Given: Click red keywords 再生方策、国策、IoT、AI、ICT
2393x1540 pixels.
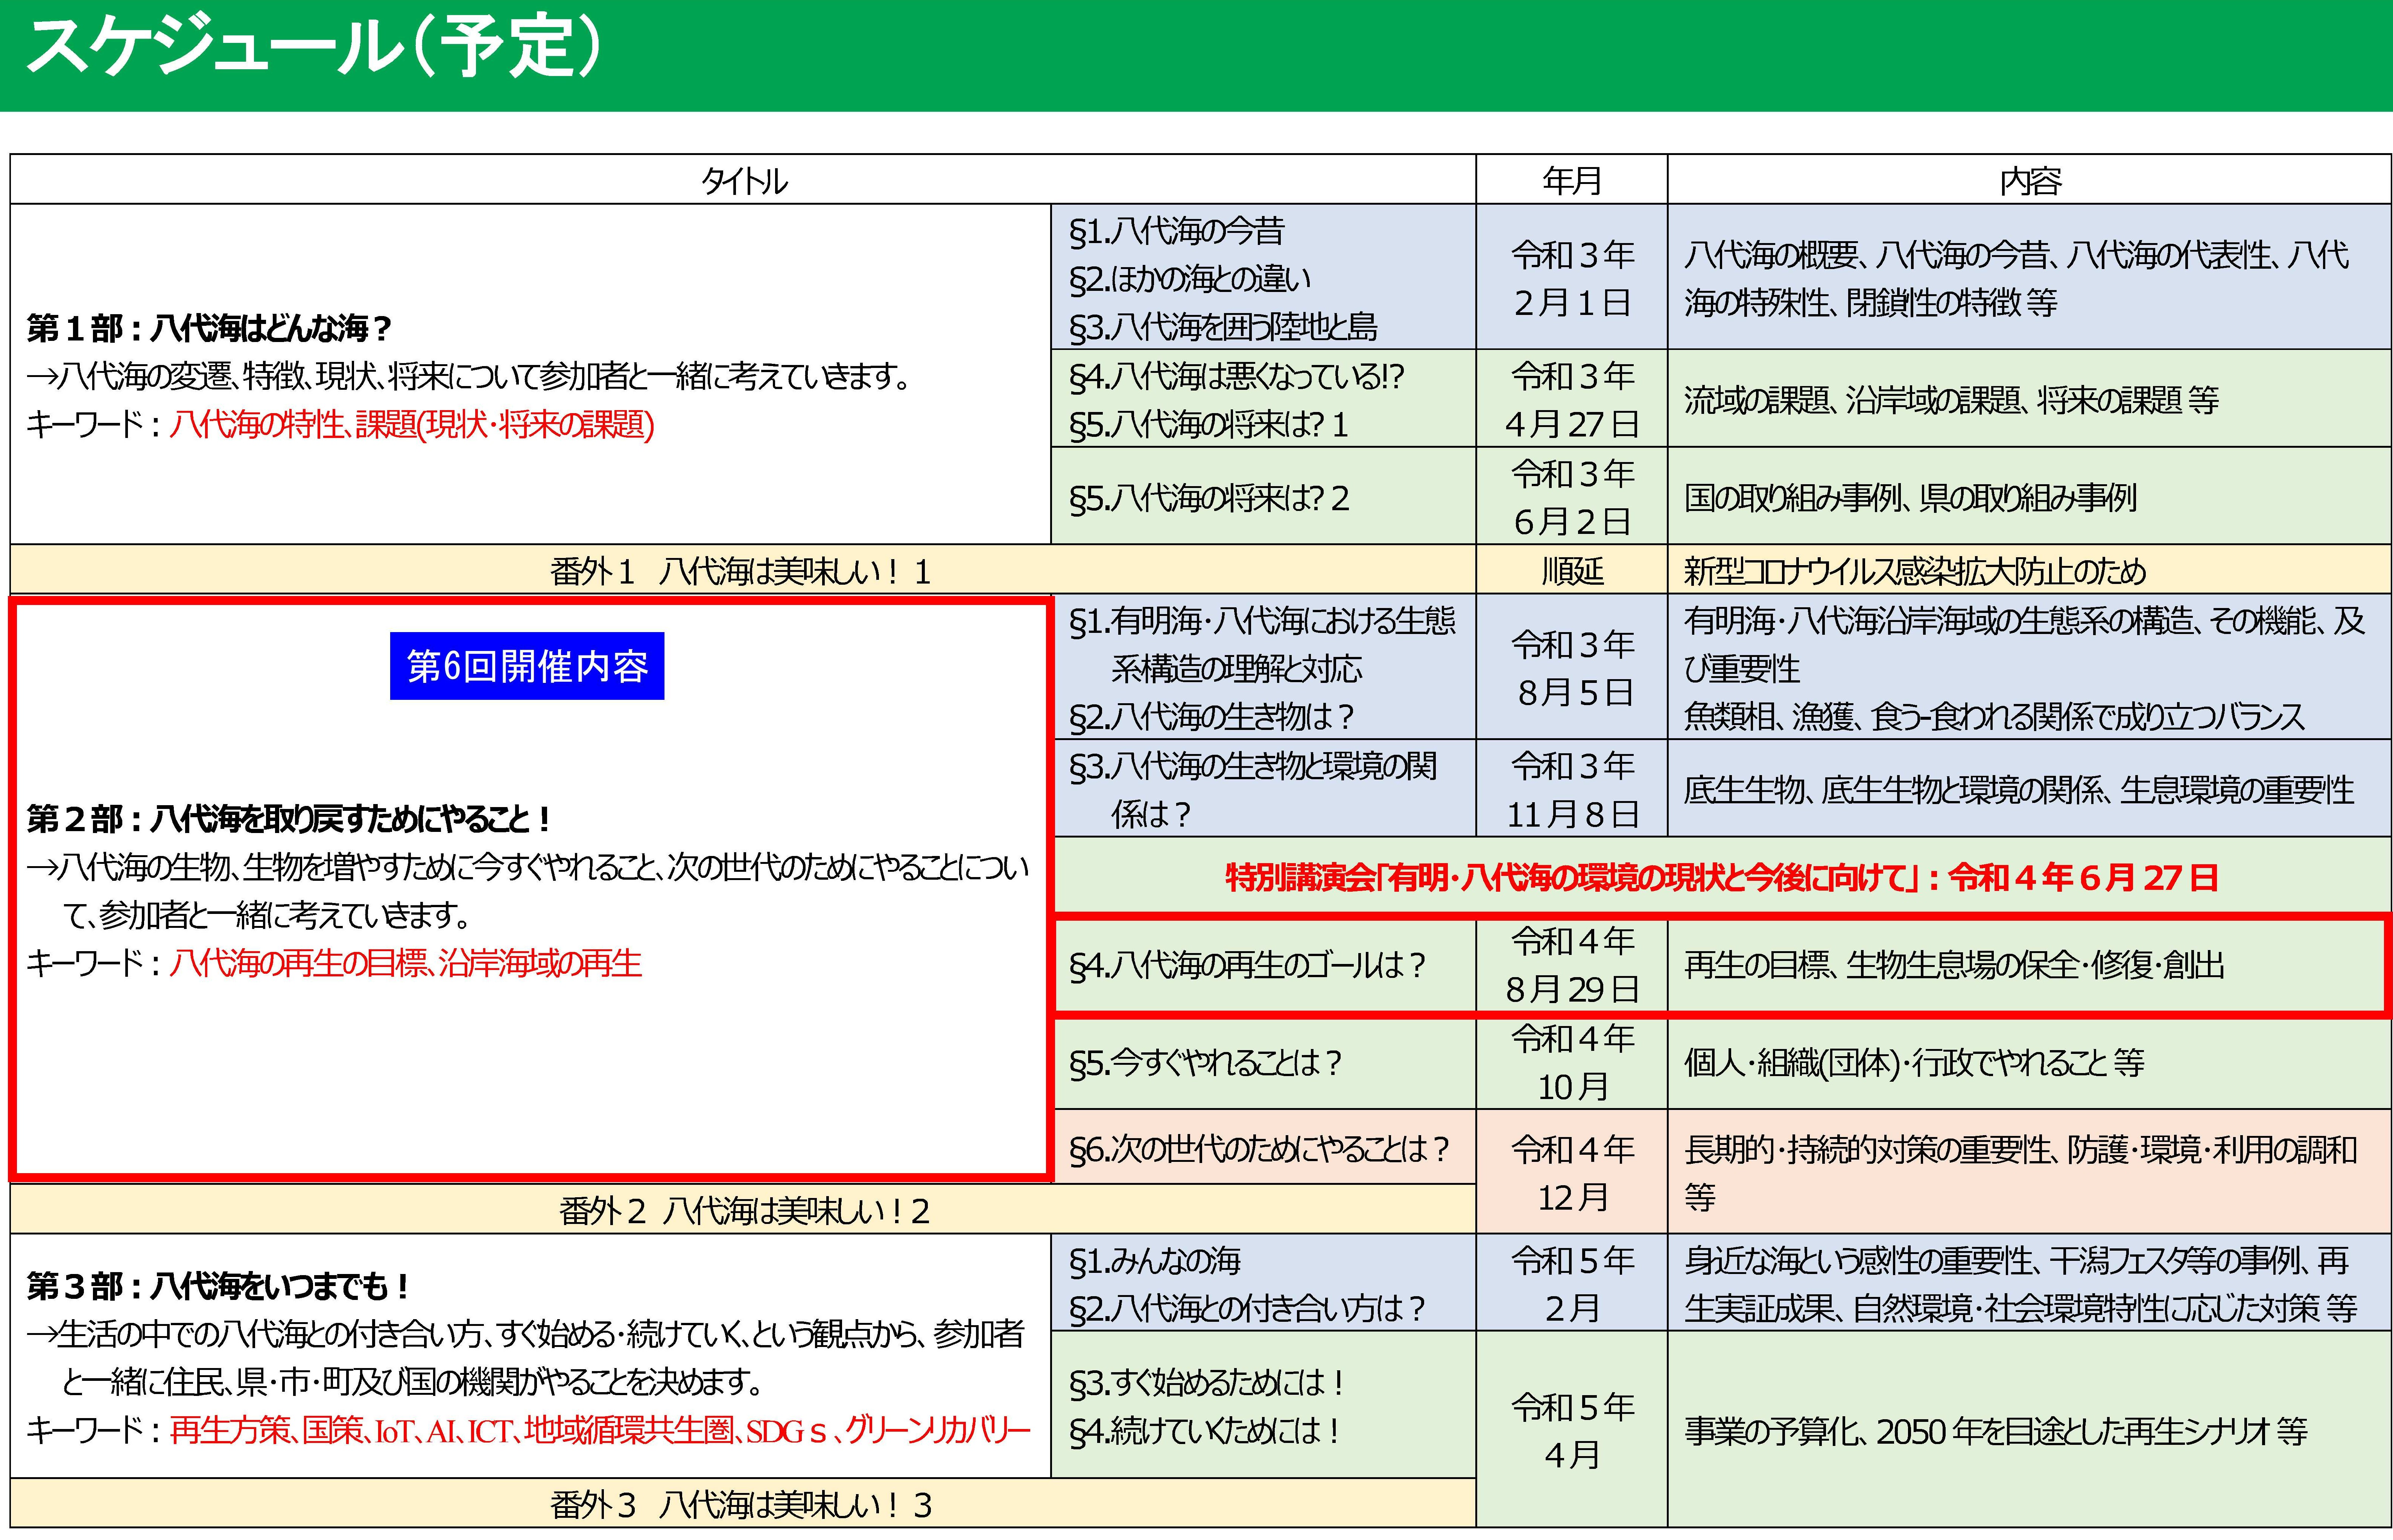Looking at the screenshot, I should (x=600, y=1431).
